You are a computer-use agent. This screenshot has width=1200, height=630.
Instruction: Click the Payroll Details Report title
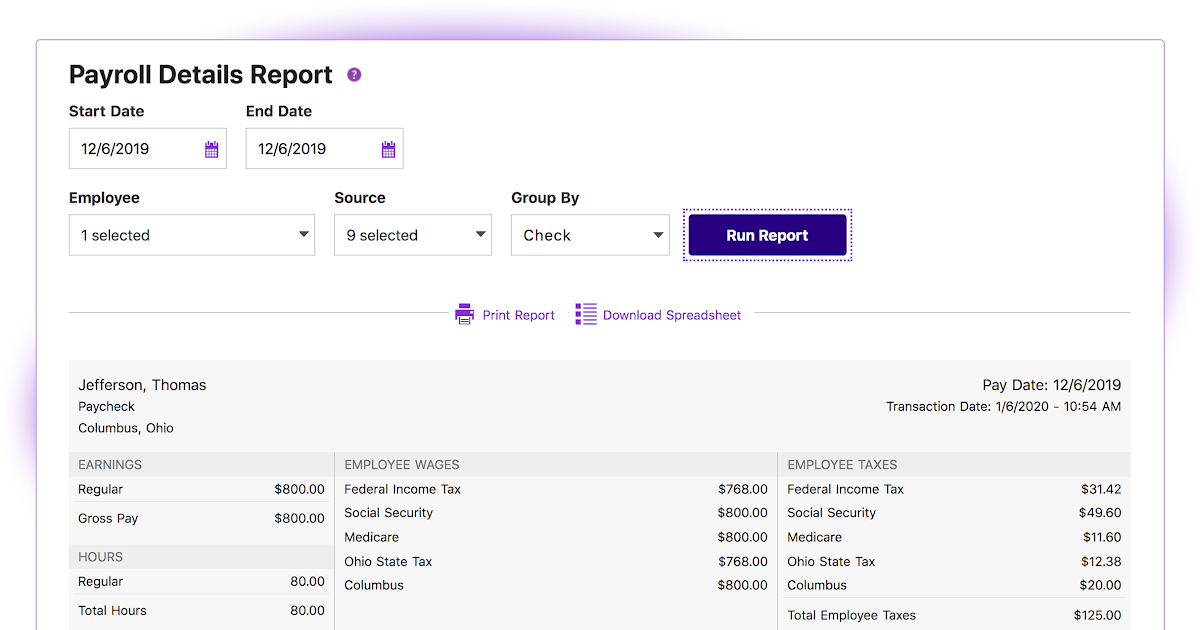pyautogui.click(x=201, y=75)
